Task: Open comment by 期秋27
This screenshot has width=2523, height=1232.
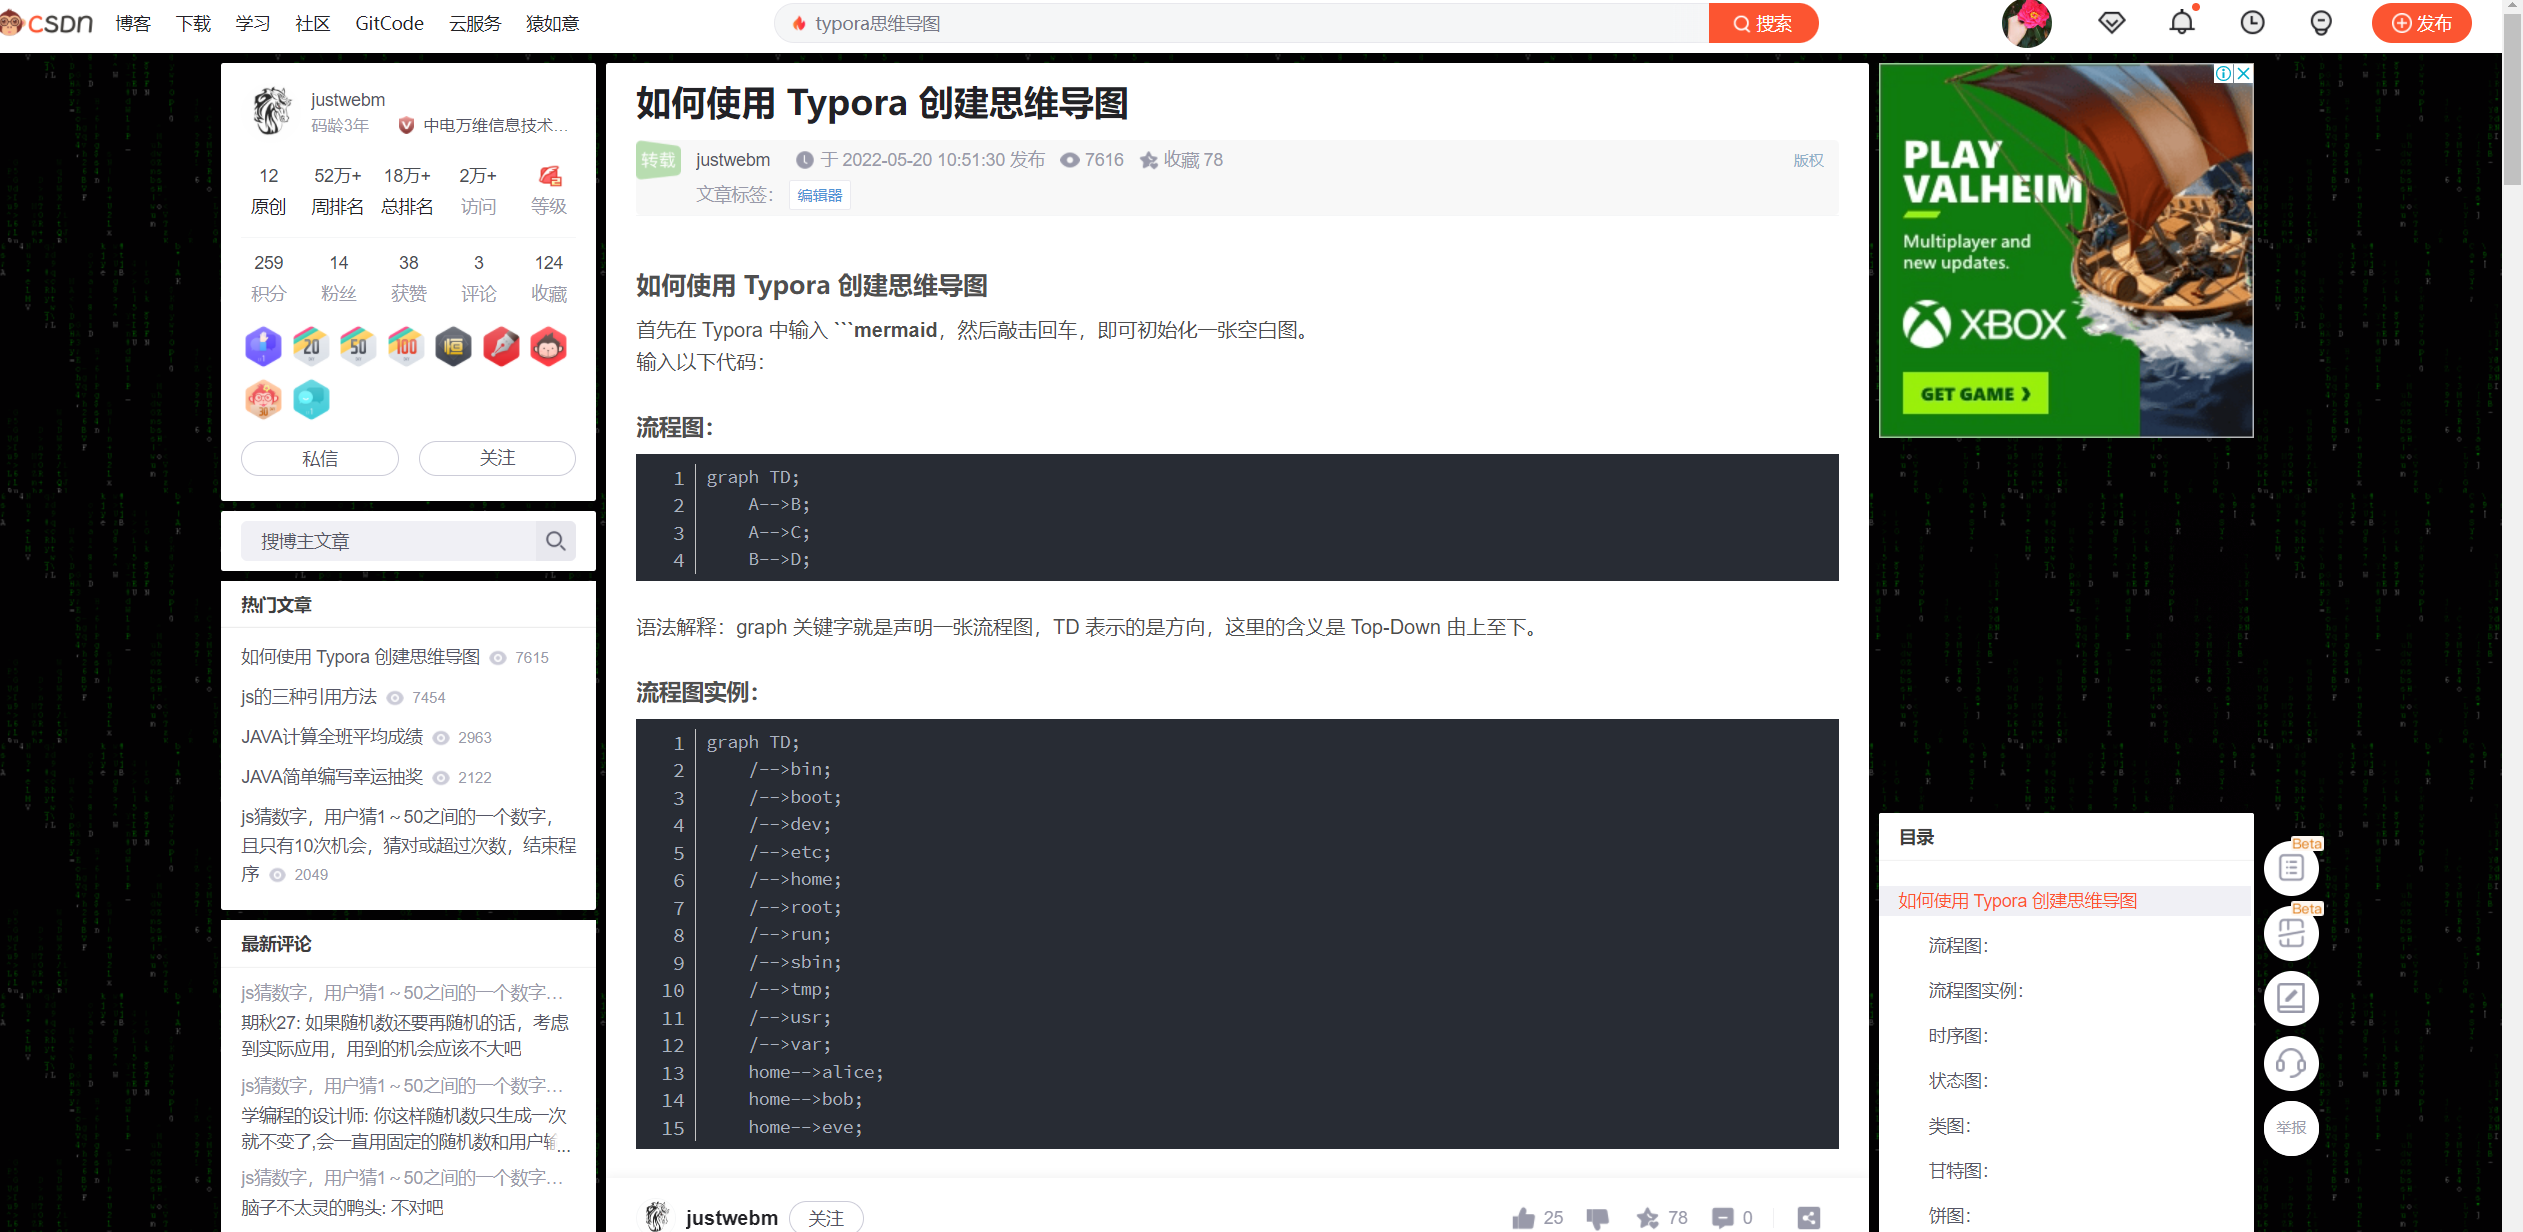Action: pyautogui.click(x=405, y=1035)
